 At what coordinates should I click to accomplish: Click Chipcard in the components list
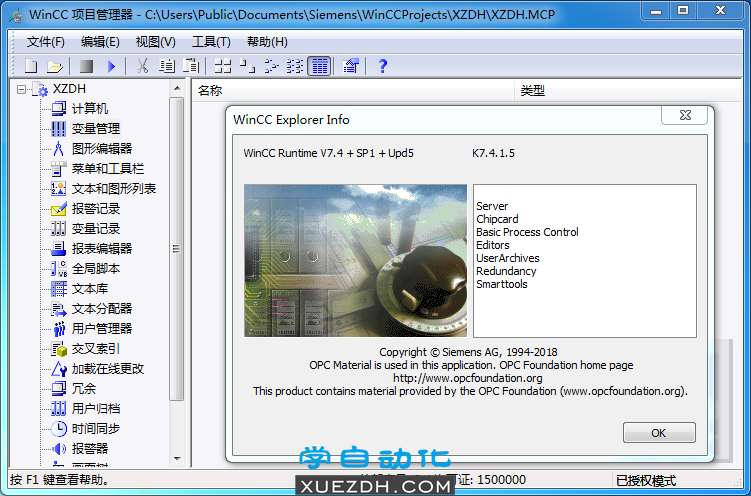[x=497, y=219]
